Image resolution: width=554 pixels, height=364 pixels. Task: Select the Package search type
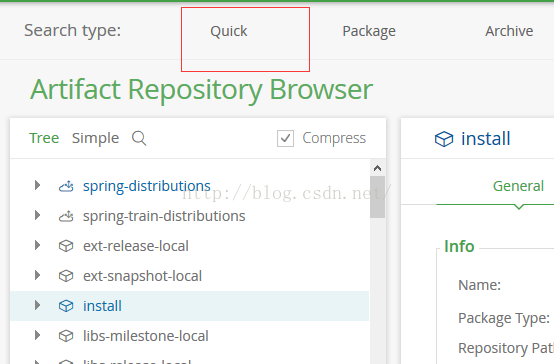369,31
